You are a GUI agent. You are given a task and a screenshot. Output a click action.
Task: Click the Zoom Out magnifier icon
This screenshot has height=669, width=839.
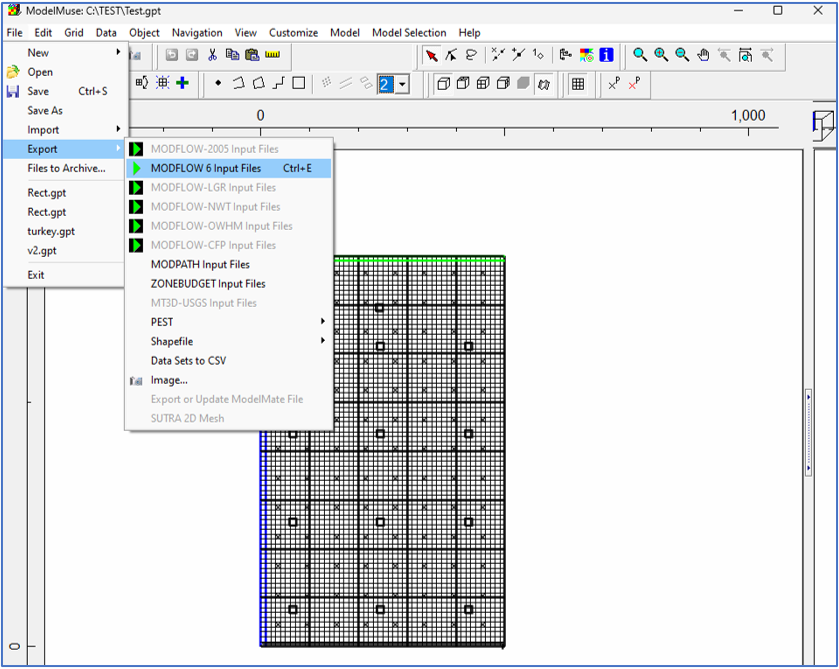pyautogui.click(x=682, y=55)
